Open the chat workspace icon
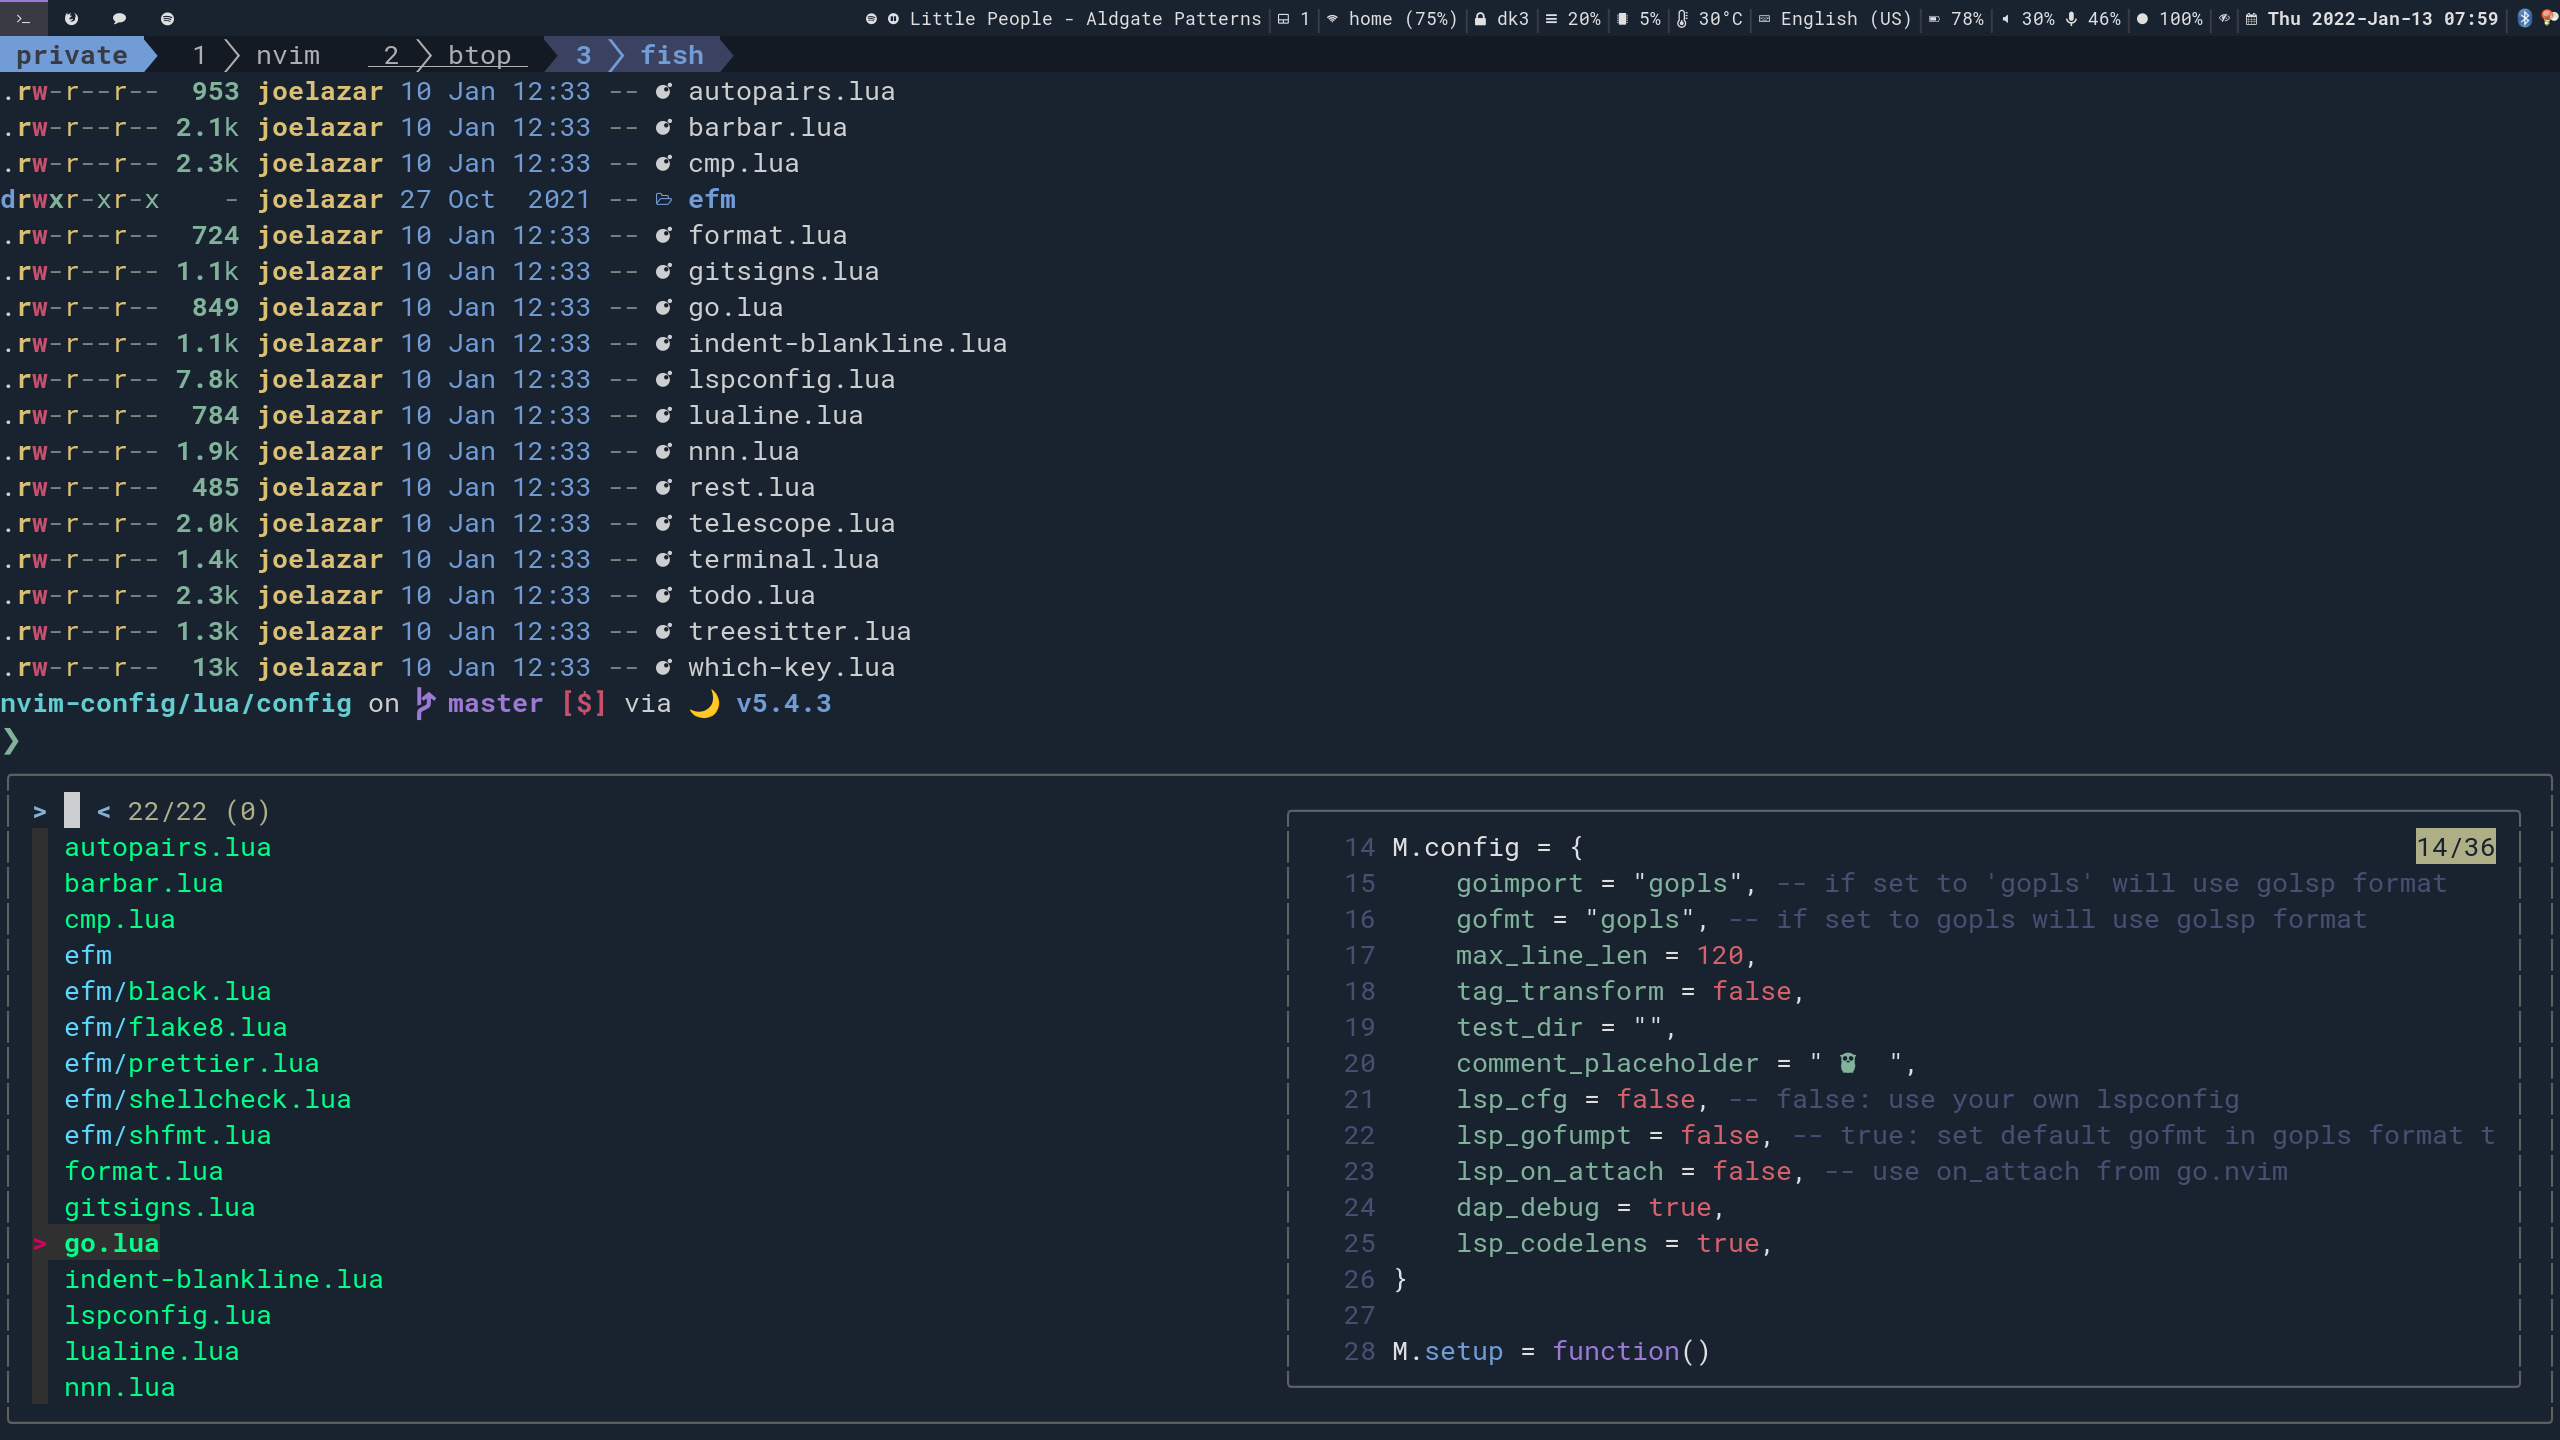This screenshot has width=2560, height=1440. (119, 18)
